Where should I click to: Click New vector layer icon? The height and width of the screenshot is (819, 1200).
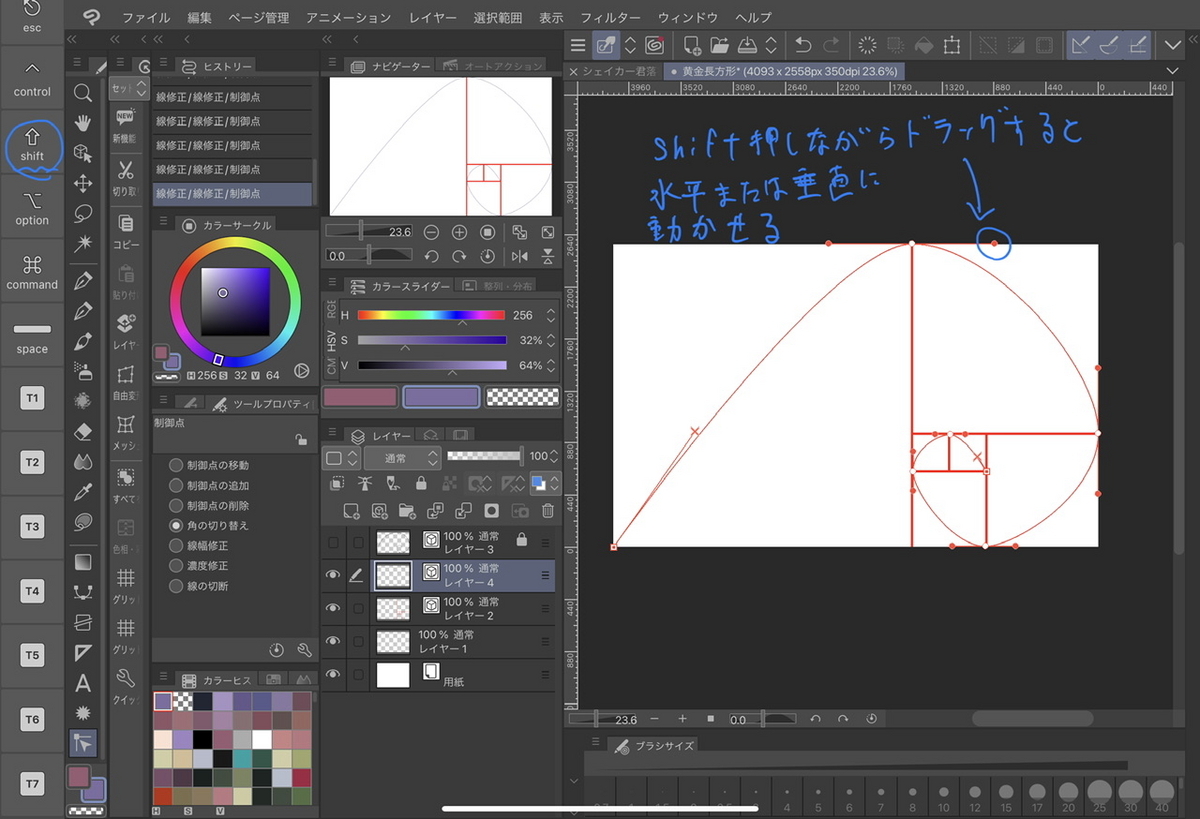click(379, 511)
